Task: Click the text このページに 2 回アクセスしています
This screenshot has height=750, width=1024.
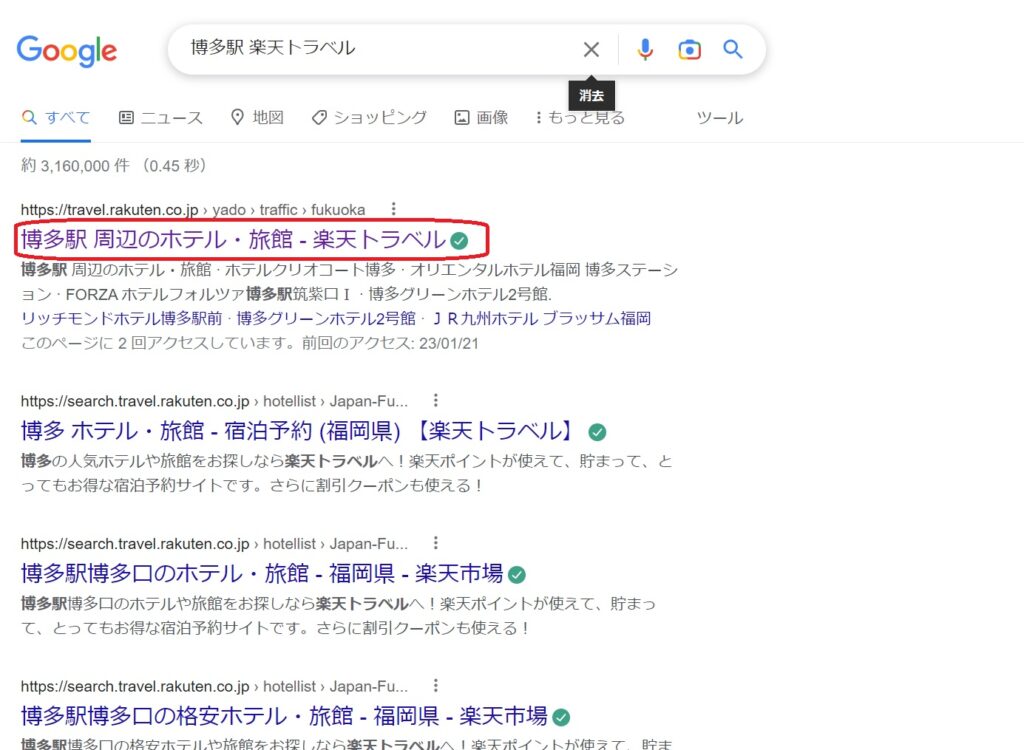Action: click(x=158, y=343)
